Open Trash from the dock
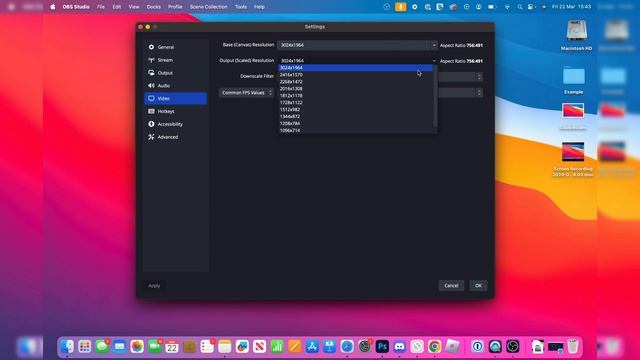The height and width of the screenshot is (360, 640). click(x=573, y=347)
